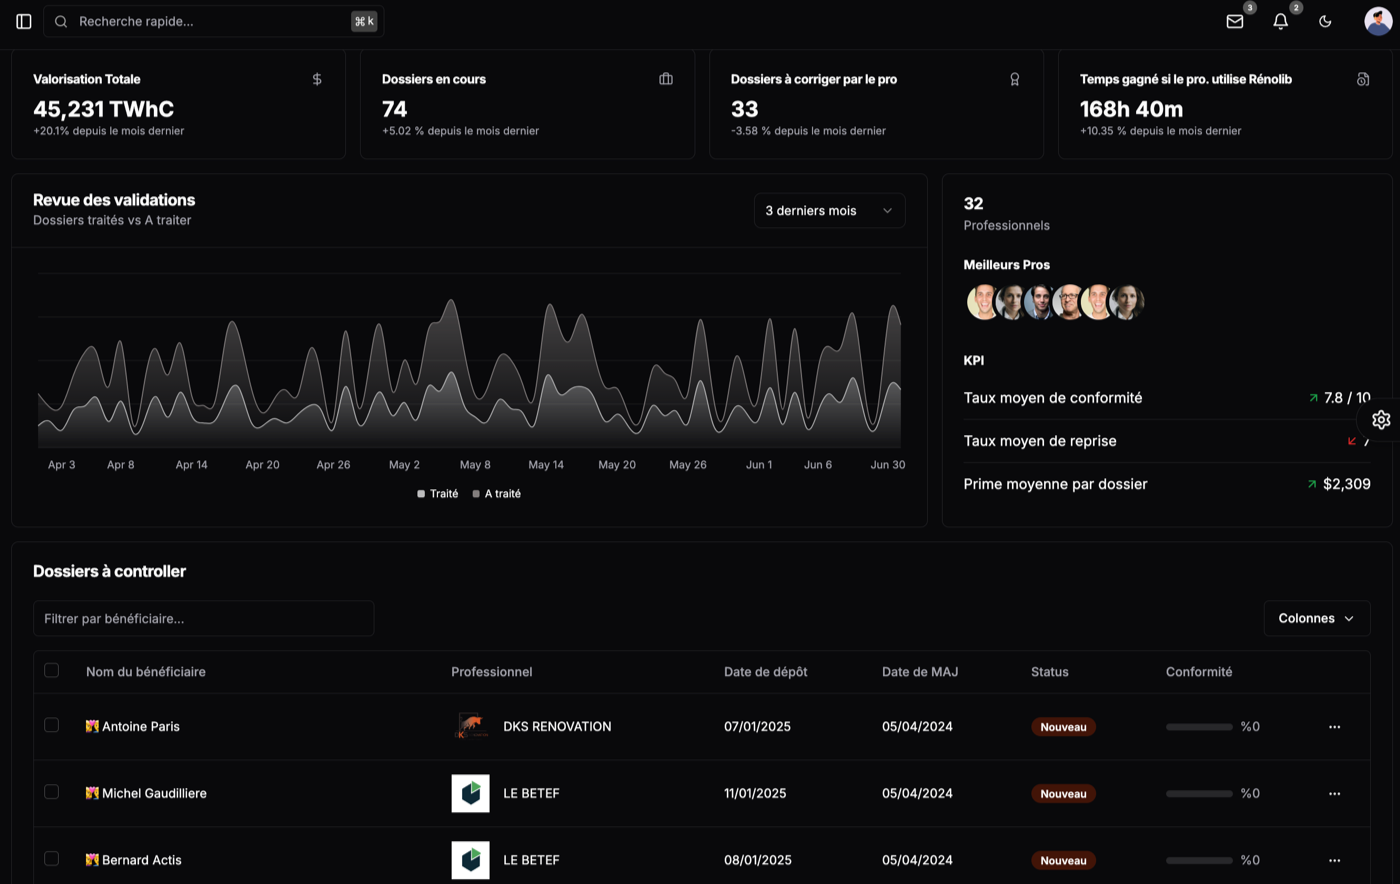This screenshot has width=1400, height=884.
Task: Open the notifications bell
Action: click(1280, 21)
